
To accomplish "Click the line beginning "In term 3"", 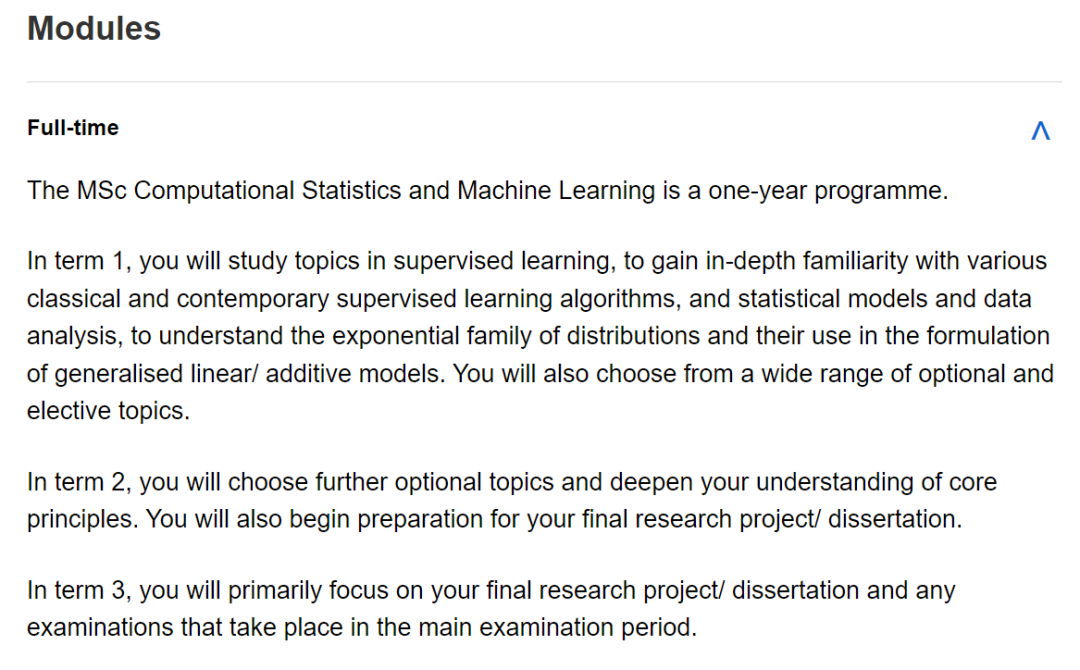I will [x=491, y=591].
